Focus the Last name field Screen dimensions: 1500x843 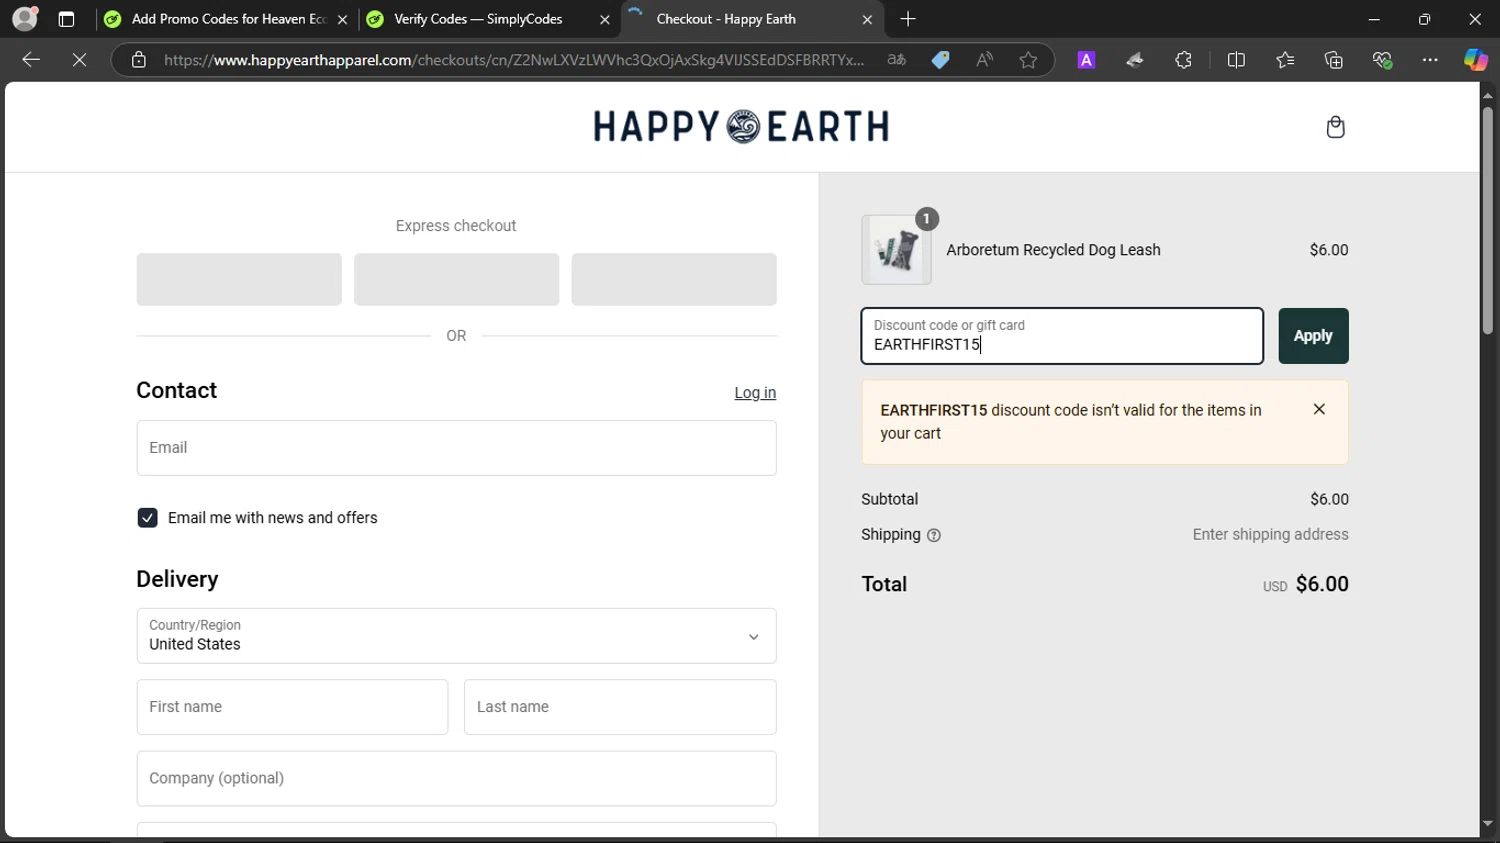(620, 707)
